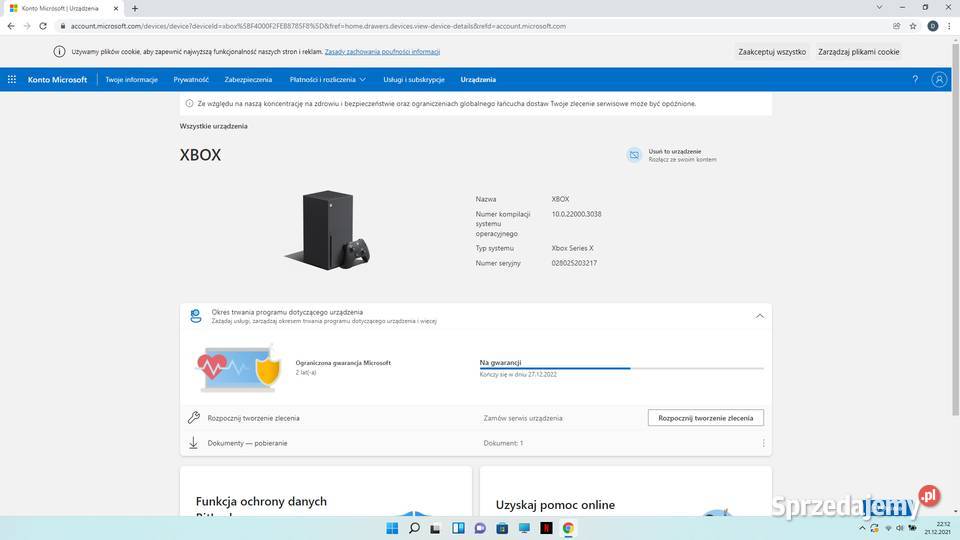Open the taskbar clock and date

(937, 528)
